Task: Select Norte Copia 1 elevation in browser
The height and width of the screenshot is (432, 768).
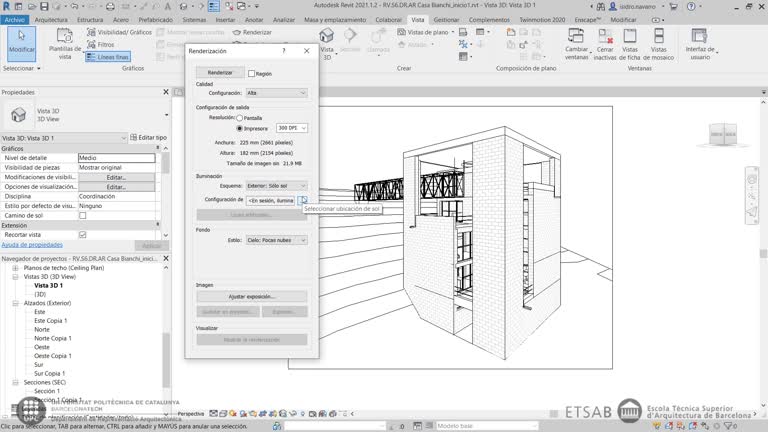Action: (x=53, y=338)
